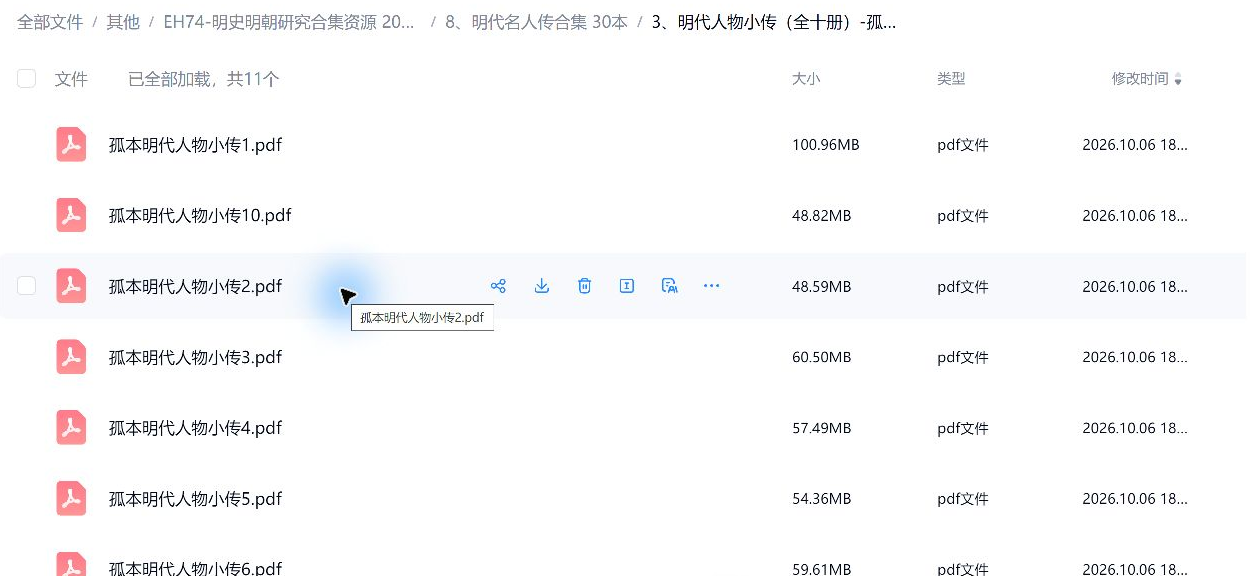Tick the checkbox for 孤本明代人物小传2.pdf
Image resolution: width=1250 pixels, height=576 pixels.
(27, 286)
